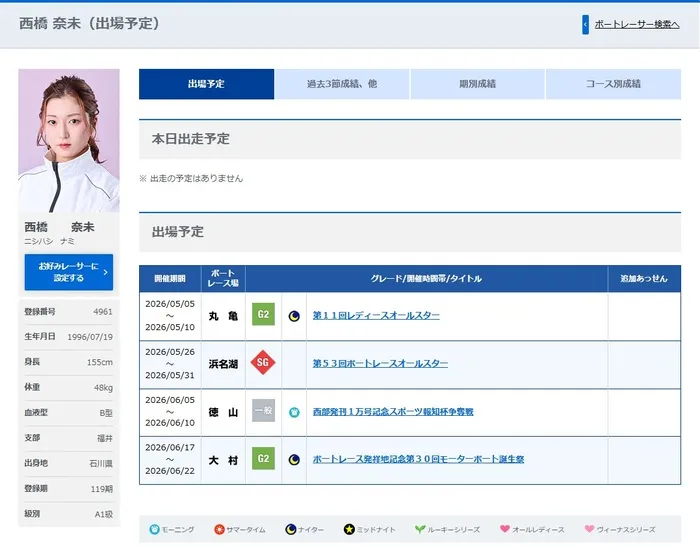The image size is (700, 553).
Task: Click morning clock icon in 徳山 row
Action: pyautogui.click(x=294, y=412)
